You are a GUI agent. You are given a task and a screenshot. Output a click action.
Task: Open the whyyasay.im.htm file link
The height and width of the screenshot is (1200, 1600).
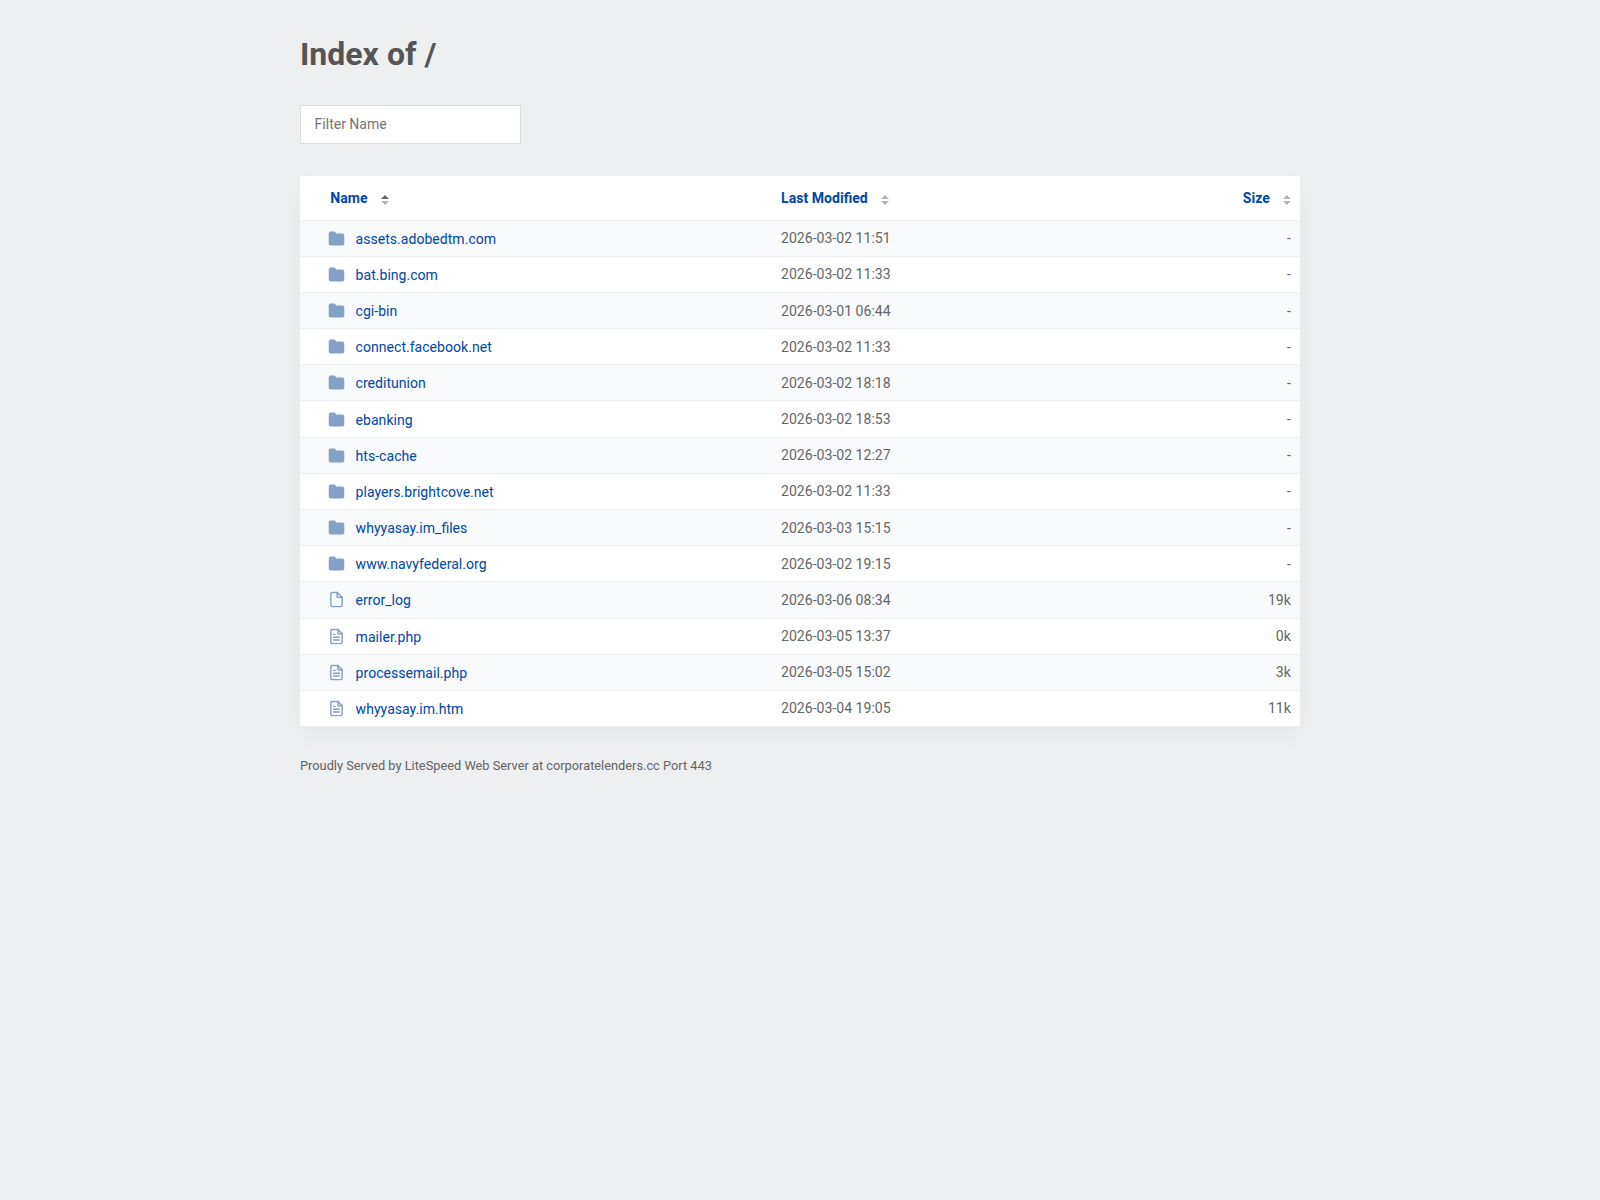tap(408, 708)
